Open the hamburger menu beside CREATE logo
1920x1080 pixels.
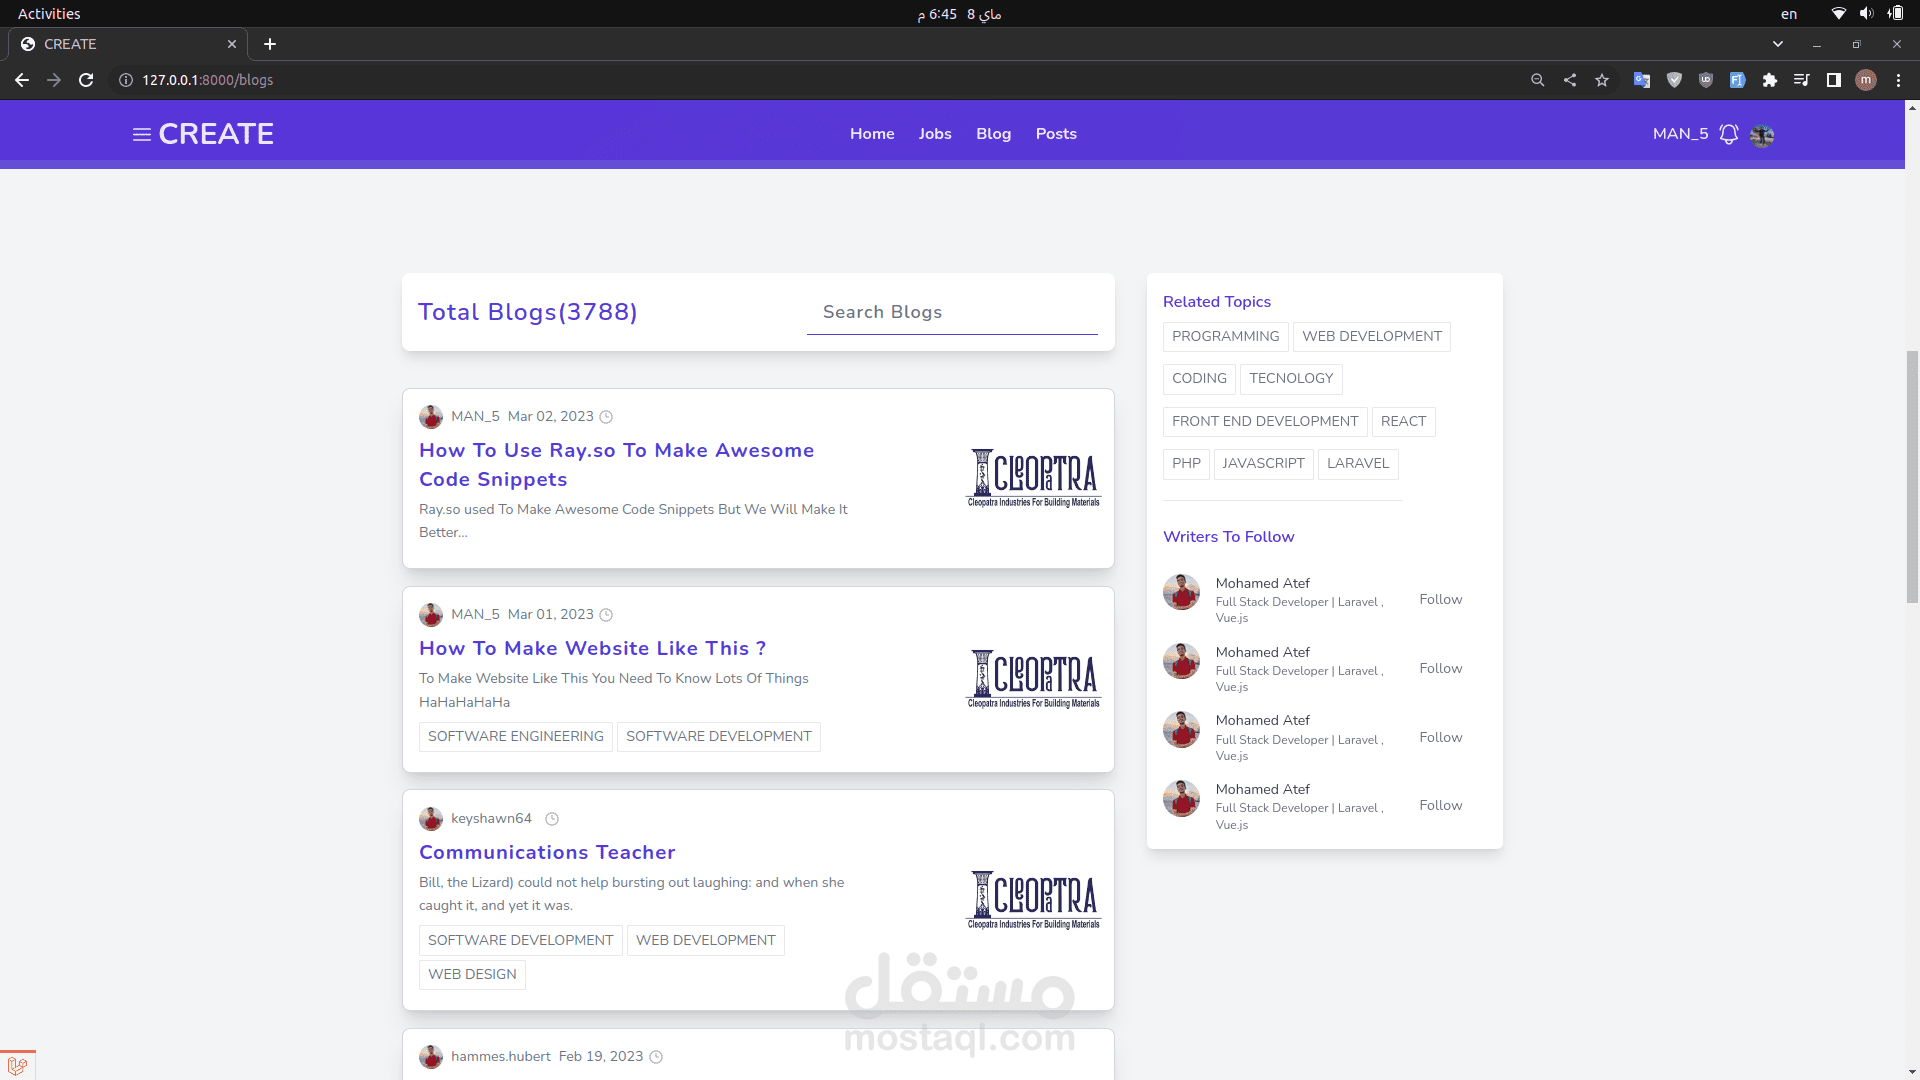[141, 134]
